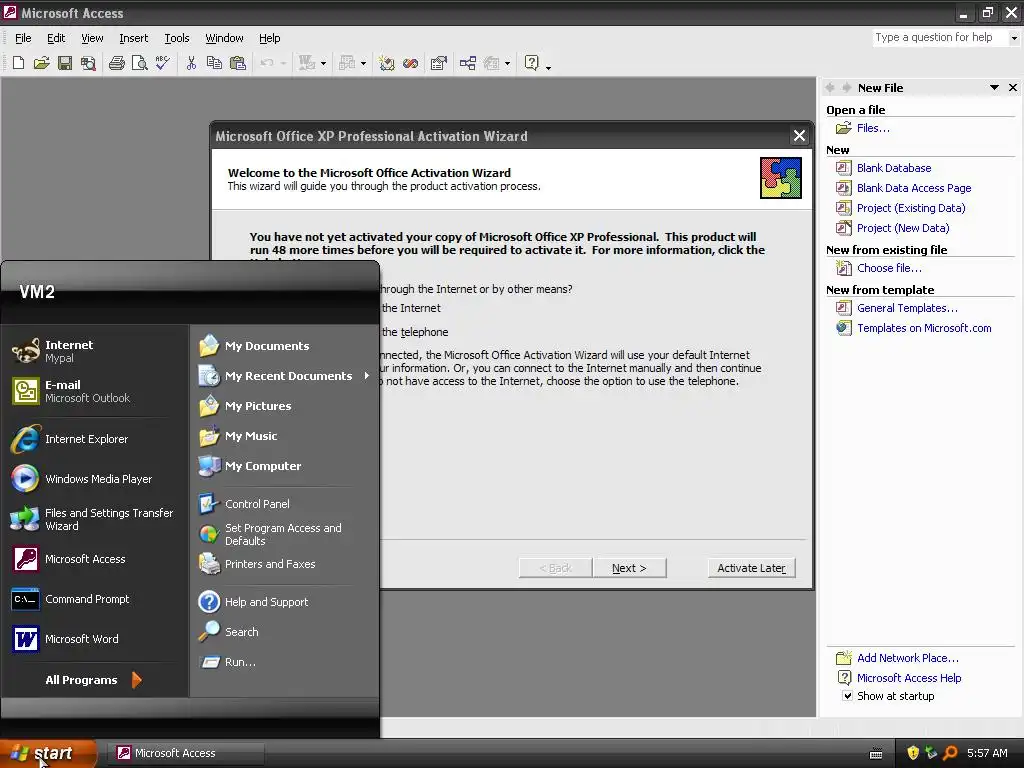
Task: Open the Templates on Microsoft.com link
Action: pos(923,328)
